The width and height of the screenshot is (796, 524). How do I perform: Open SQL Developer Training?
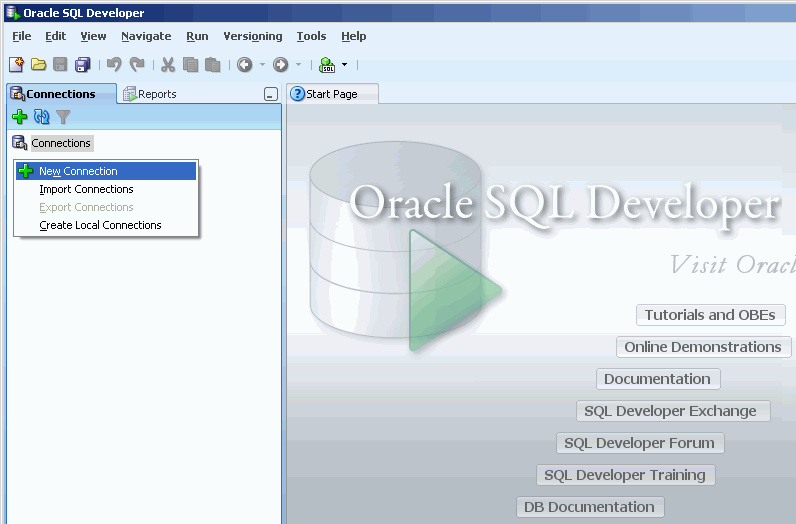[x=625, y=475]
